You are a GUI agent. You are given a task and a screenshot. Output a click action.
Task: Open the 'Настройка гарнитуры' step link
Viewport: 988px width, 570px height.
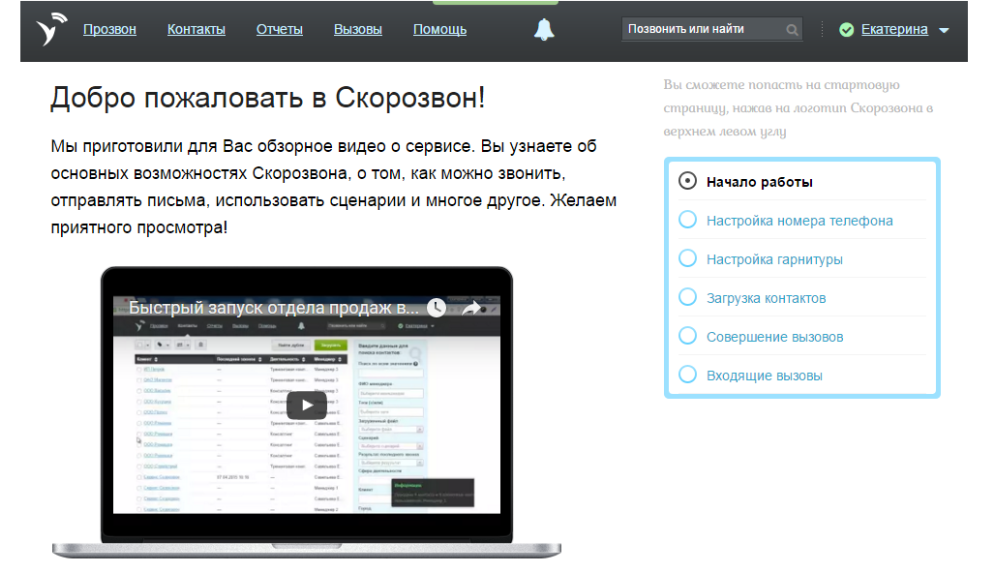[x=774, y=259]
